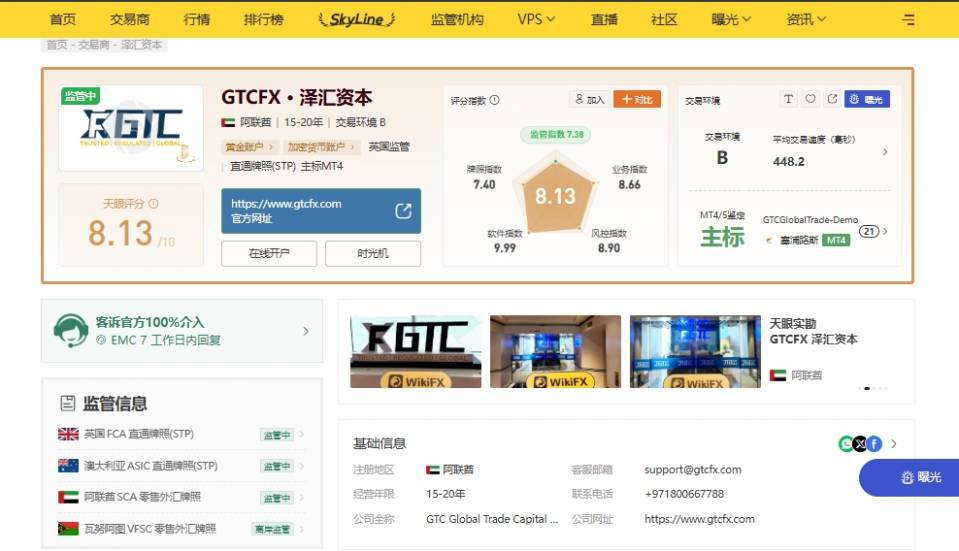Click the info icon beside 天眼评分
The image size is (959, 551).
click(154, 204)
